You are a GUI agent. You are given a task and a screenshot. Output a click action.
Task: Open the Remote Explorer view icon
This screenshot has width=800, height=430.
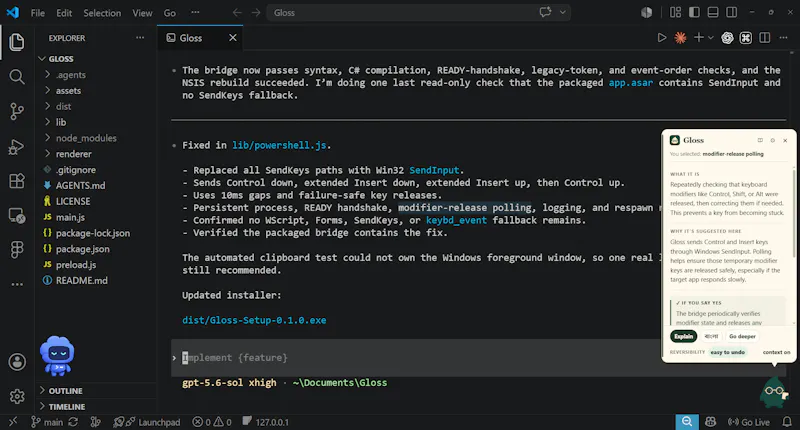point(16,216)
